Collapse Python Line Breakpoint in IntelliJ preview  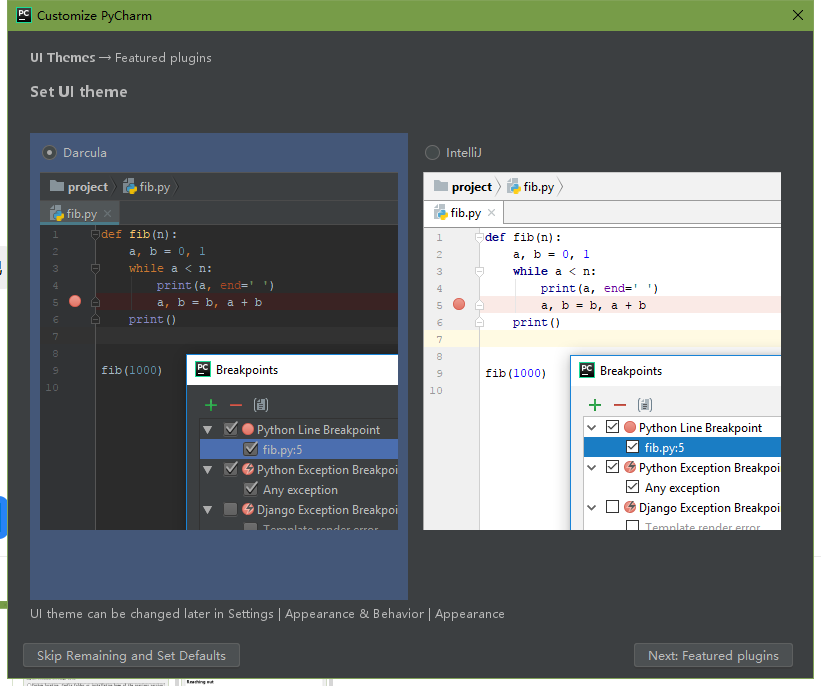pyautogui.click(x=592, y=428)
